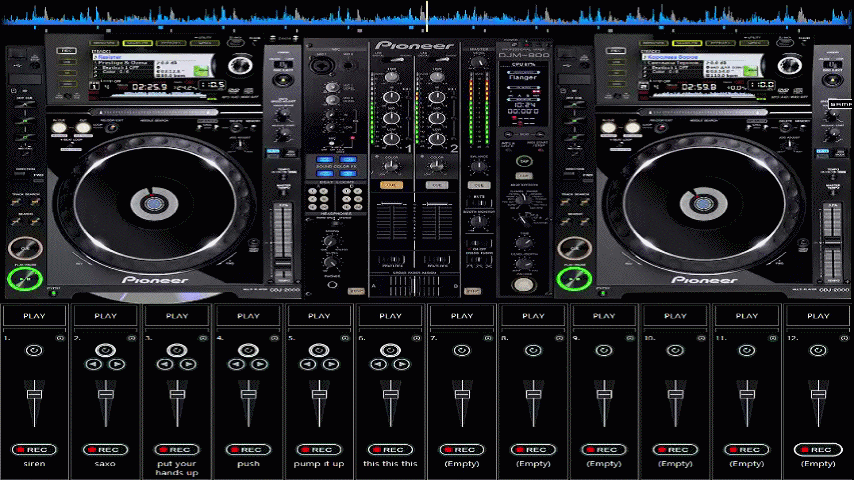This screenshot has height=480, width=854.
Task: Set loop OUT point on right deck
Action: tap(632, 129)
